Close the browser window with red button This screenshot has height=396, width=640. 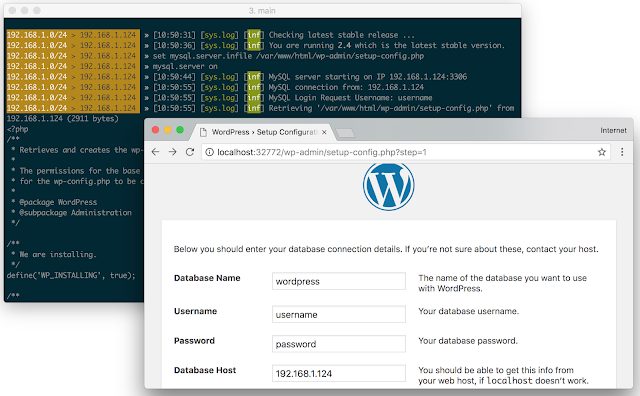click(x=156, y=130)
